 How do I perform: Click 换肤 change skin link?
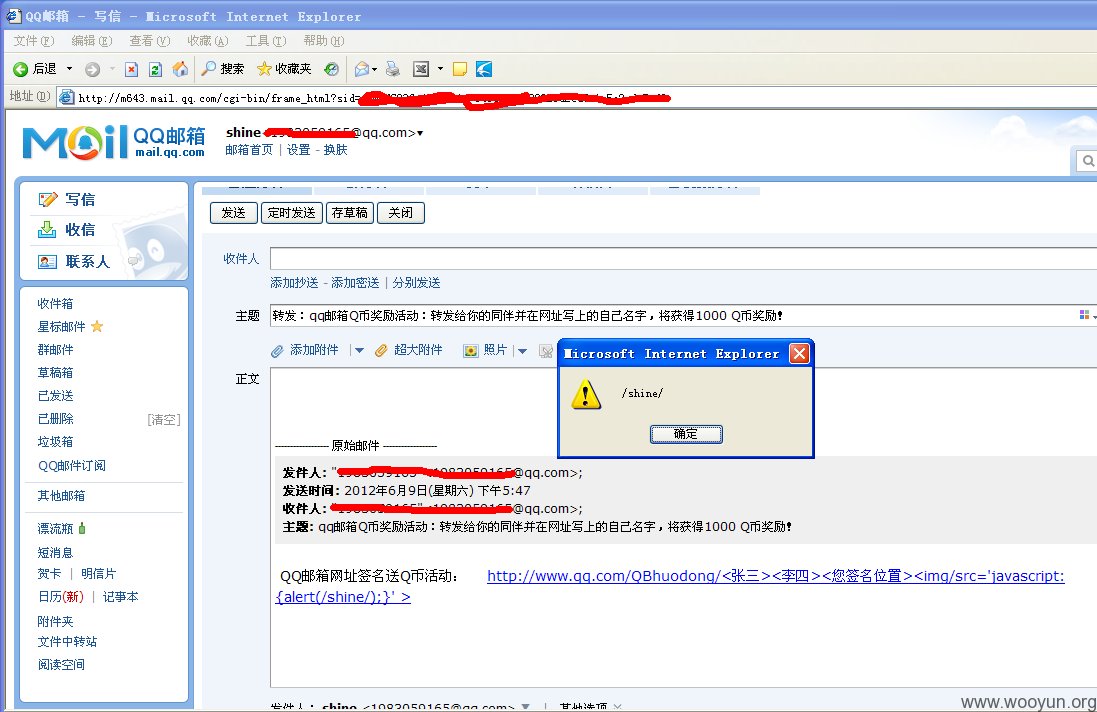click(x=336, y=150)
